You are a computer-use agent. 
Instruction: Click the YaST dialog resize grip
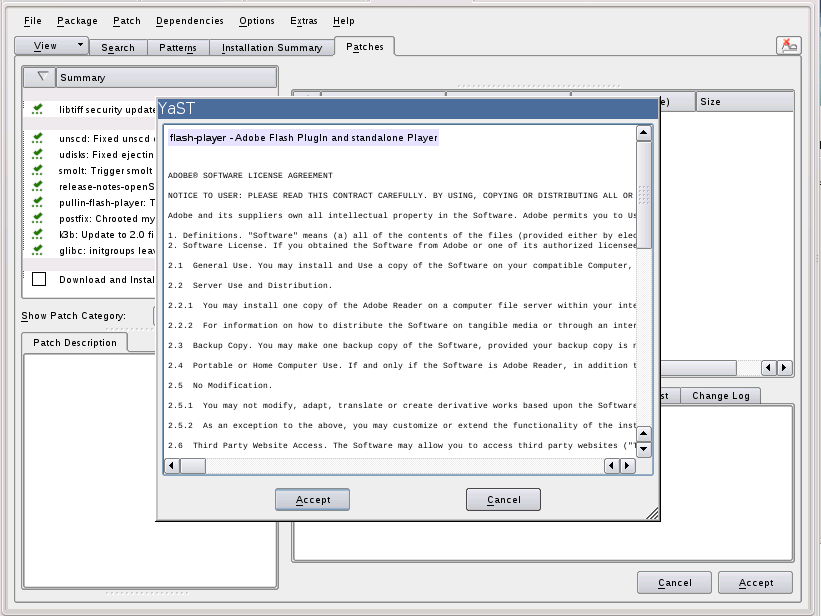click(x=652, y=513)
